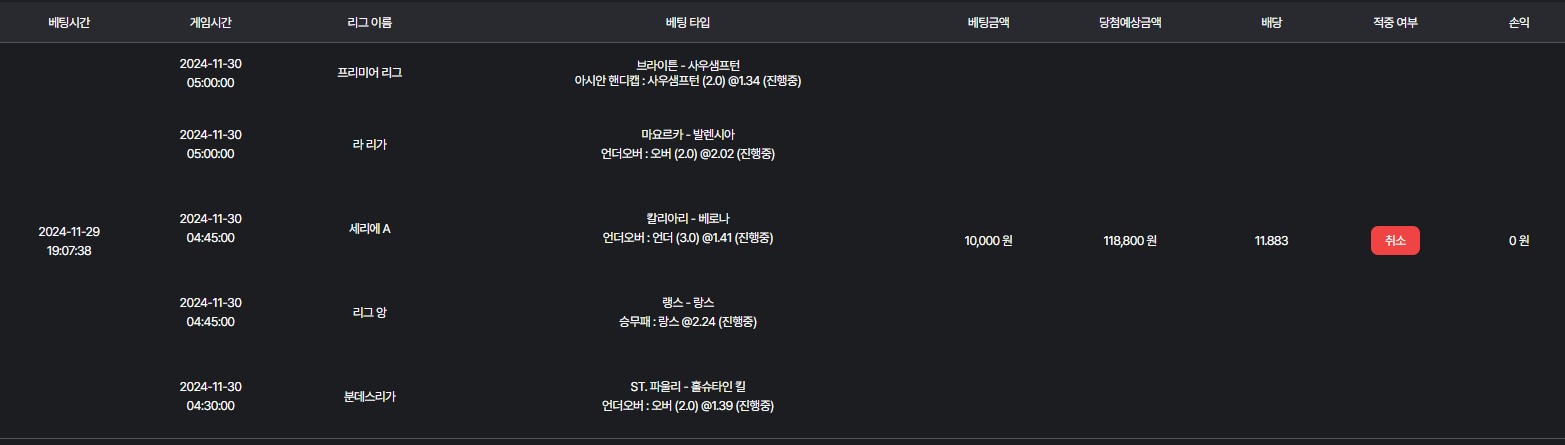The image size is (1565, 445).
Task: Click the 적중 여부 column header
Action: point(1395,22)
